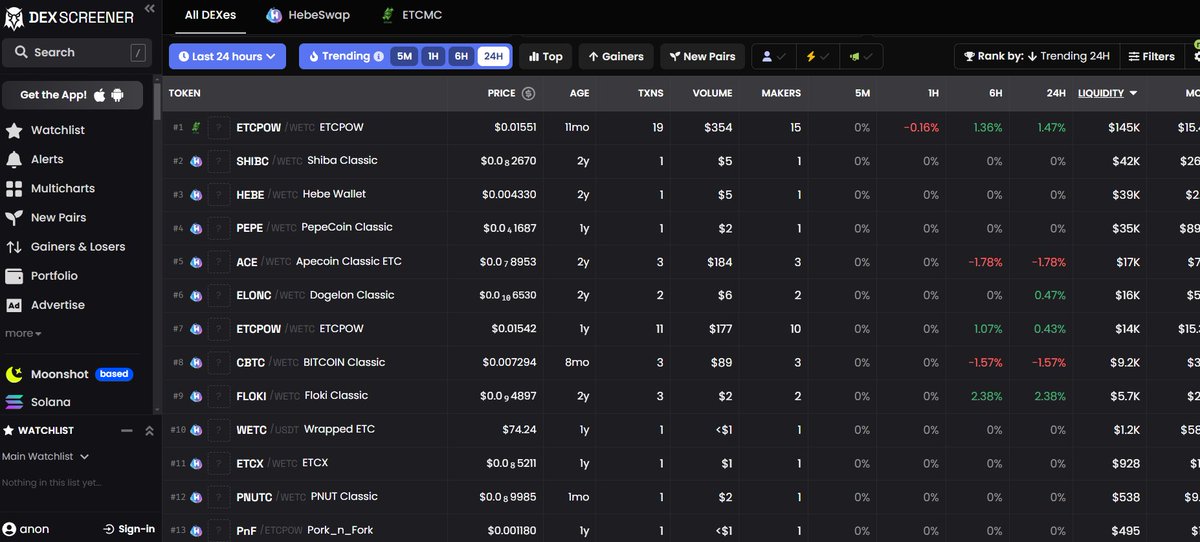Collapse the sidebar with double-chevron icon
This screenshot has height=542, width=1200.
(149, 8)
